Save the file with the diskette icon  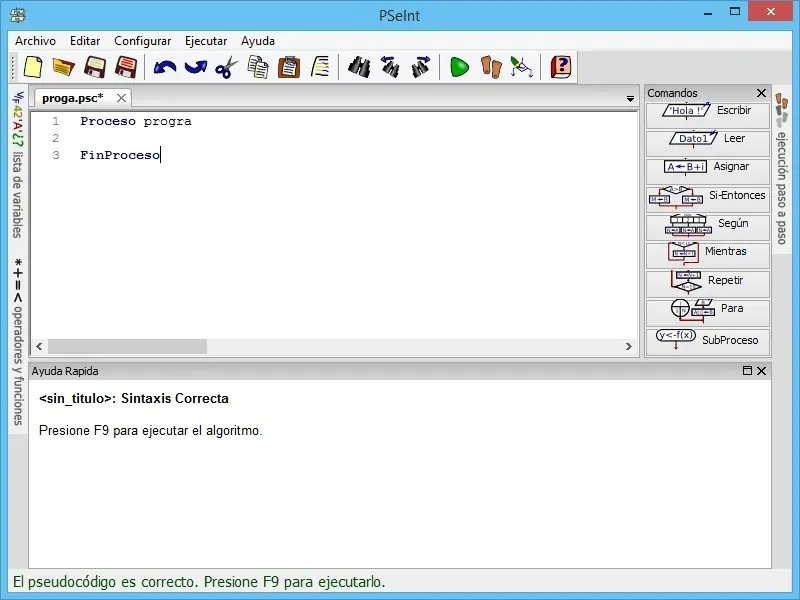click(95, 67)
